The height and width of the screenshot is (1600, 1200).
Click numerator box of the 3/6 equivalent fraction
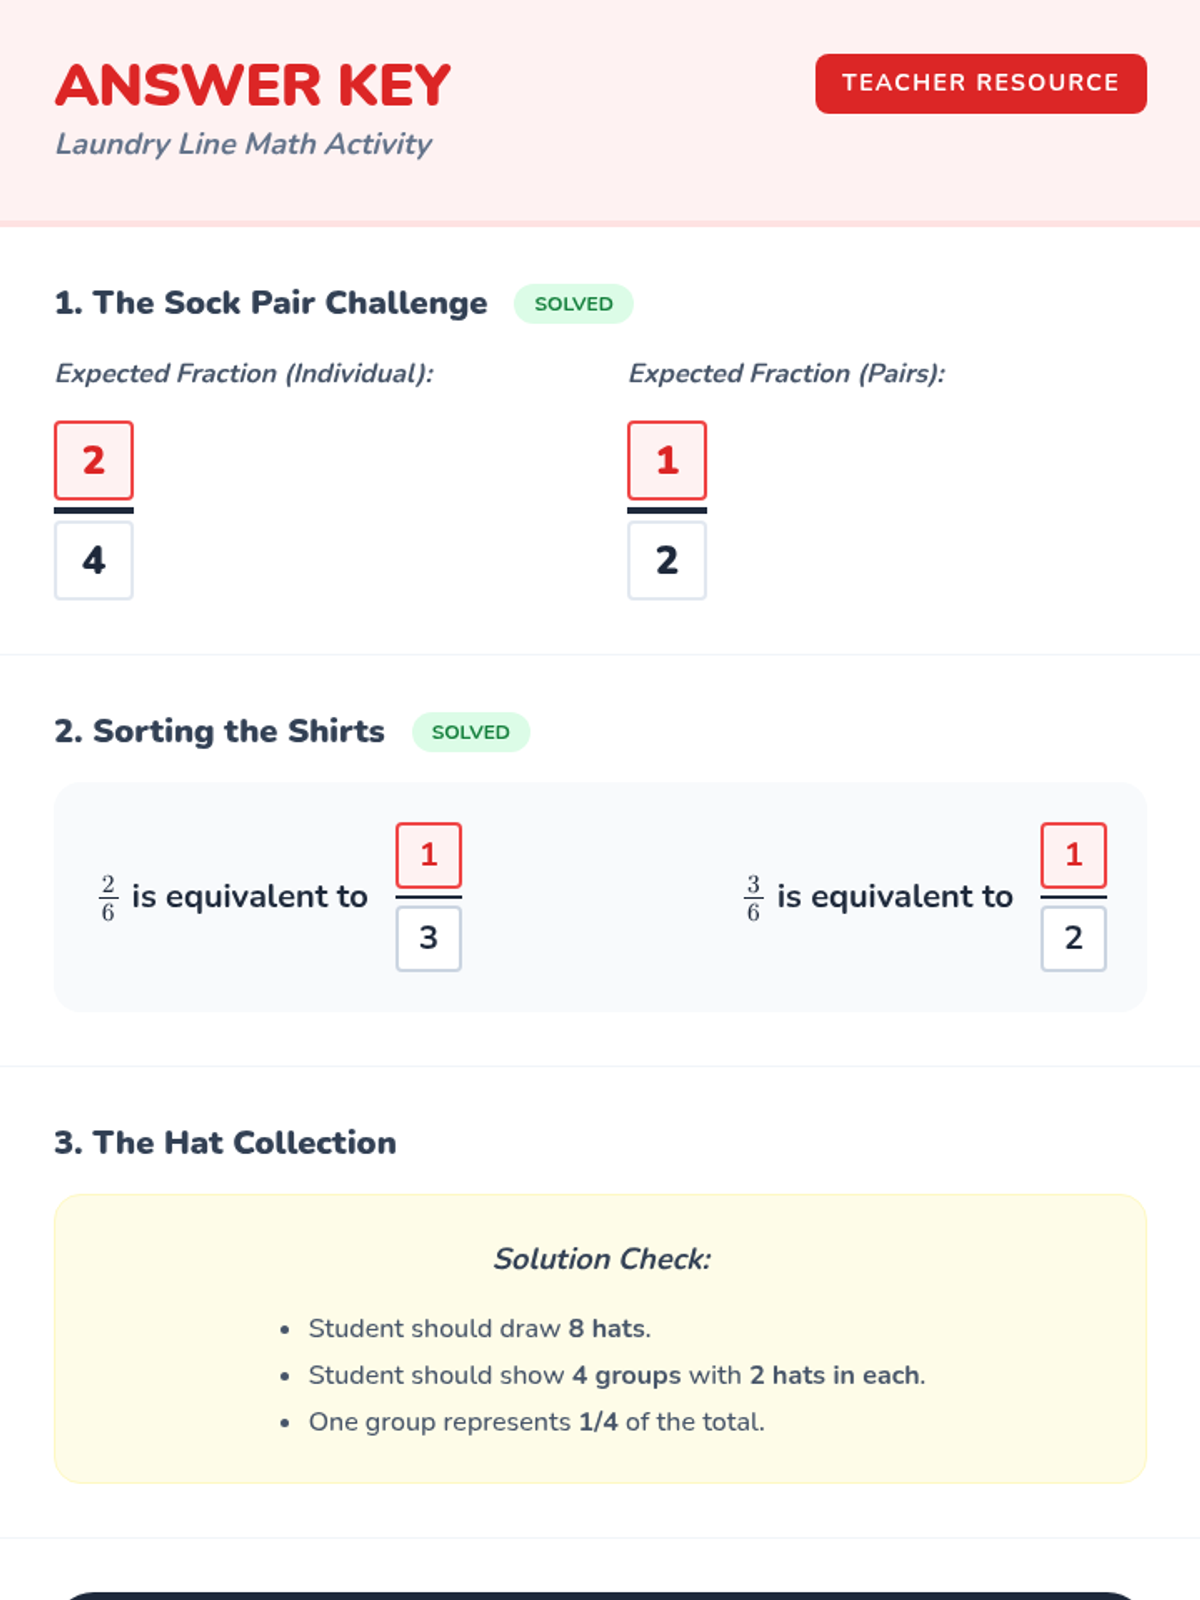[1073, 855]
